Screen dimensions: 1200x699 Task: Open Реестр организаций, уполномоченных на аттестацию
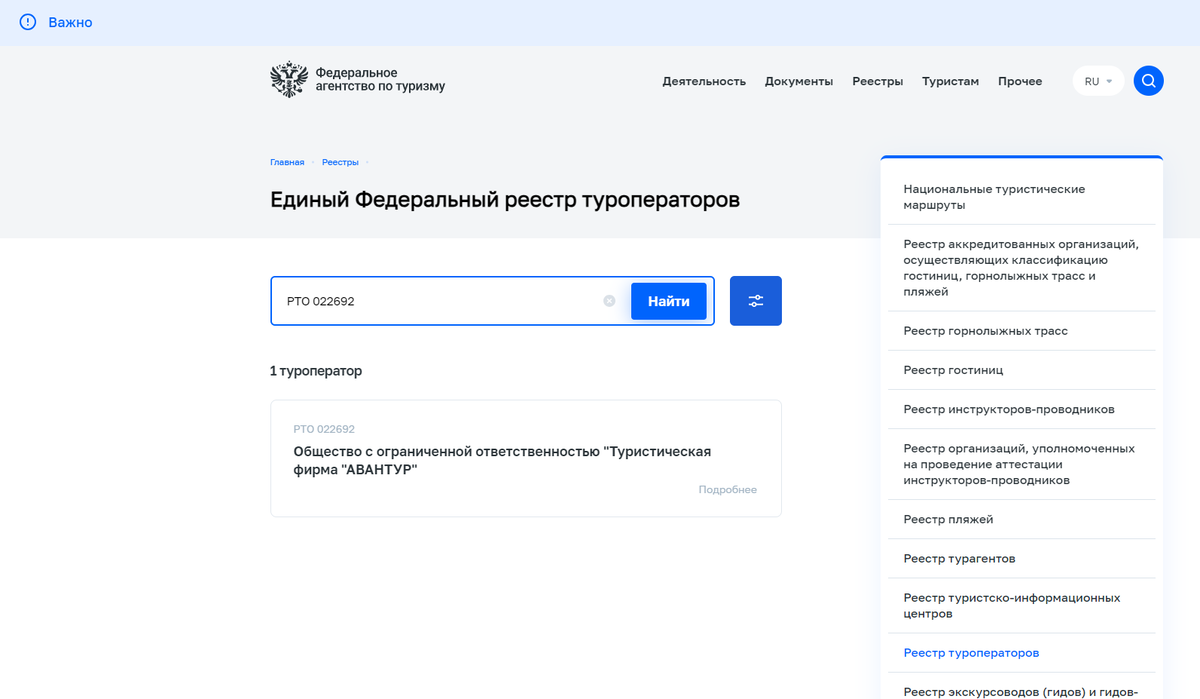[1022, 464]
